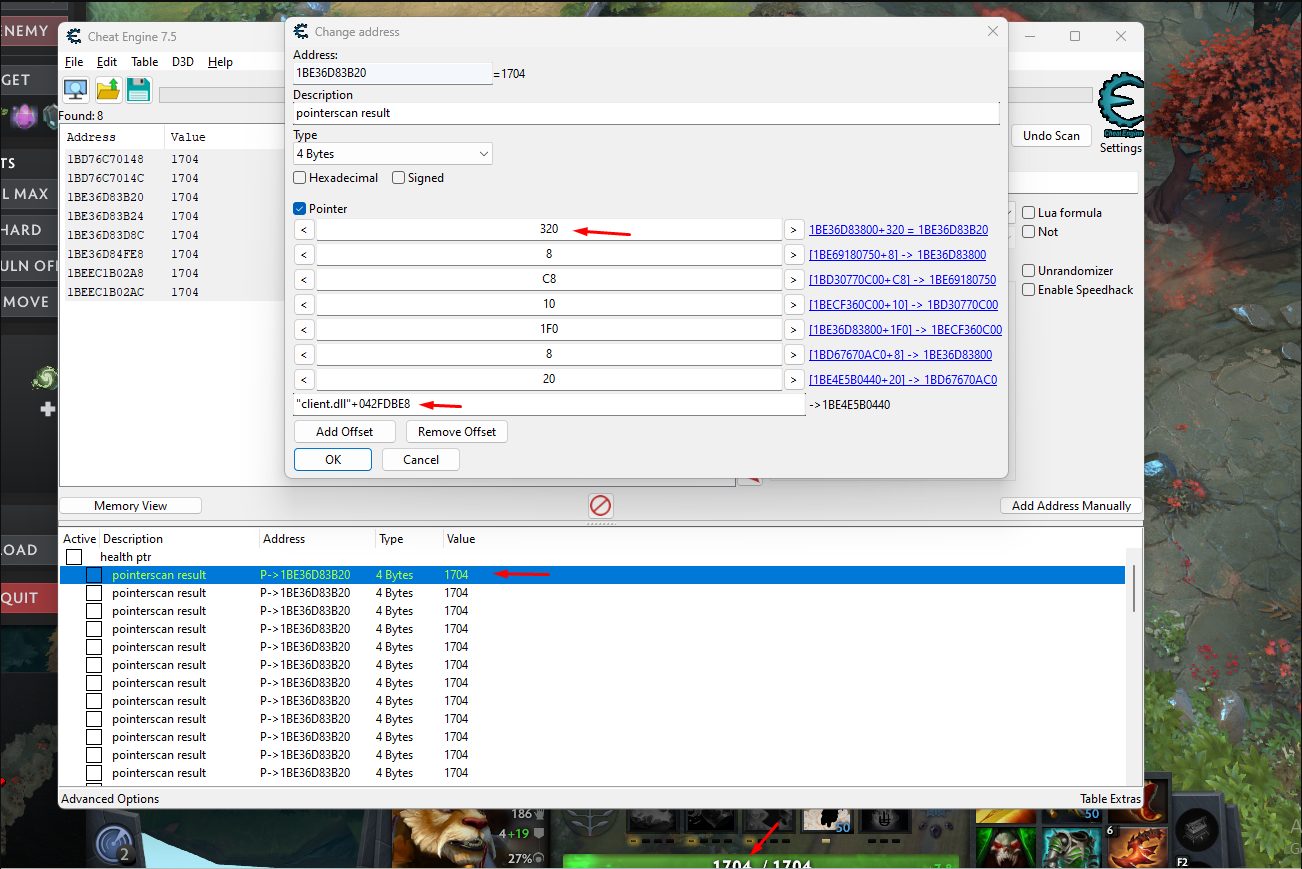Click the save floppy disk icon

pos(138,89)
